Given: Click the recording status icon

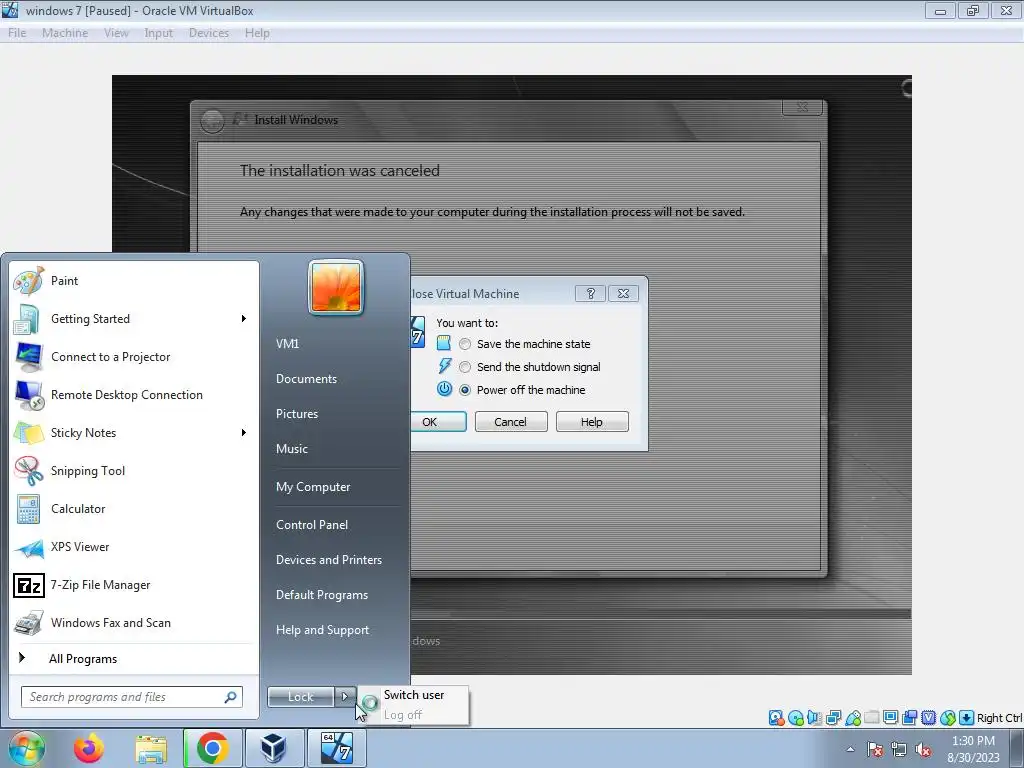Looking at the screenshot, I should (x=909, y=718).
